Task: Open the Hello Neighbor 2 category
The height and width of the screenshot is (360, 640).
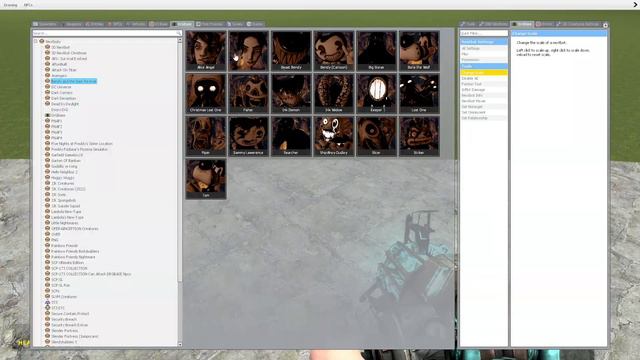Action: pos(64,172)
